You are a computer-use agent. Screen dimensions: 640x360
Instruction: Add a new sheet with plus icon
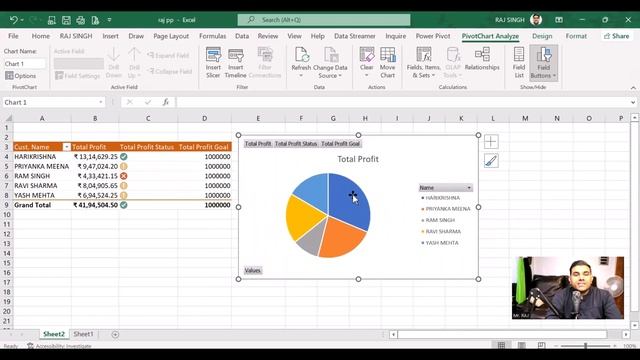click(115, 334)
